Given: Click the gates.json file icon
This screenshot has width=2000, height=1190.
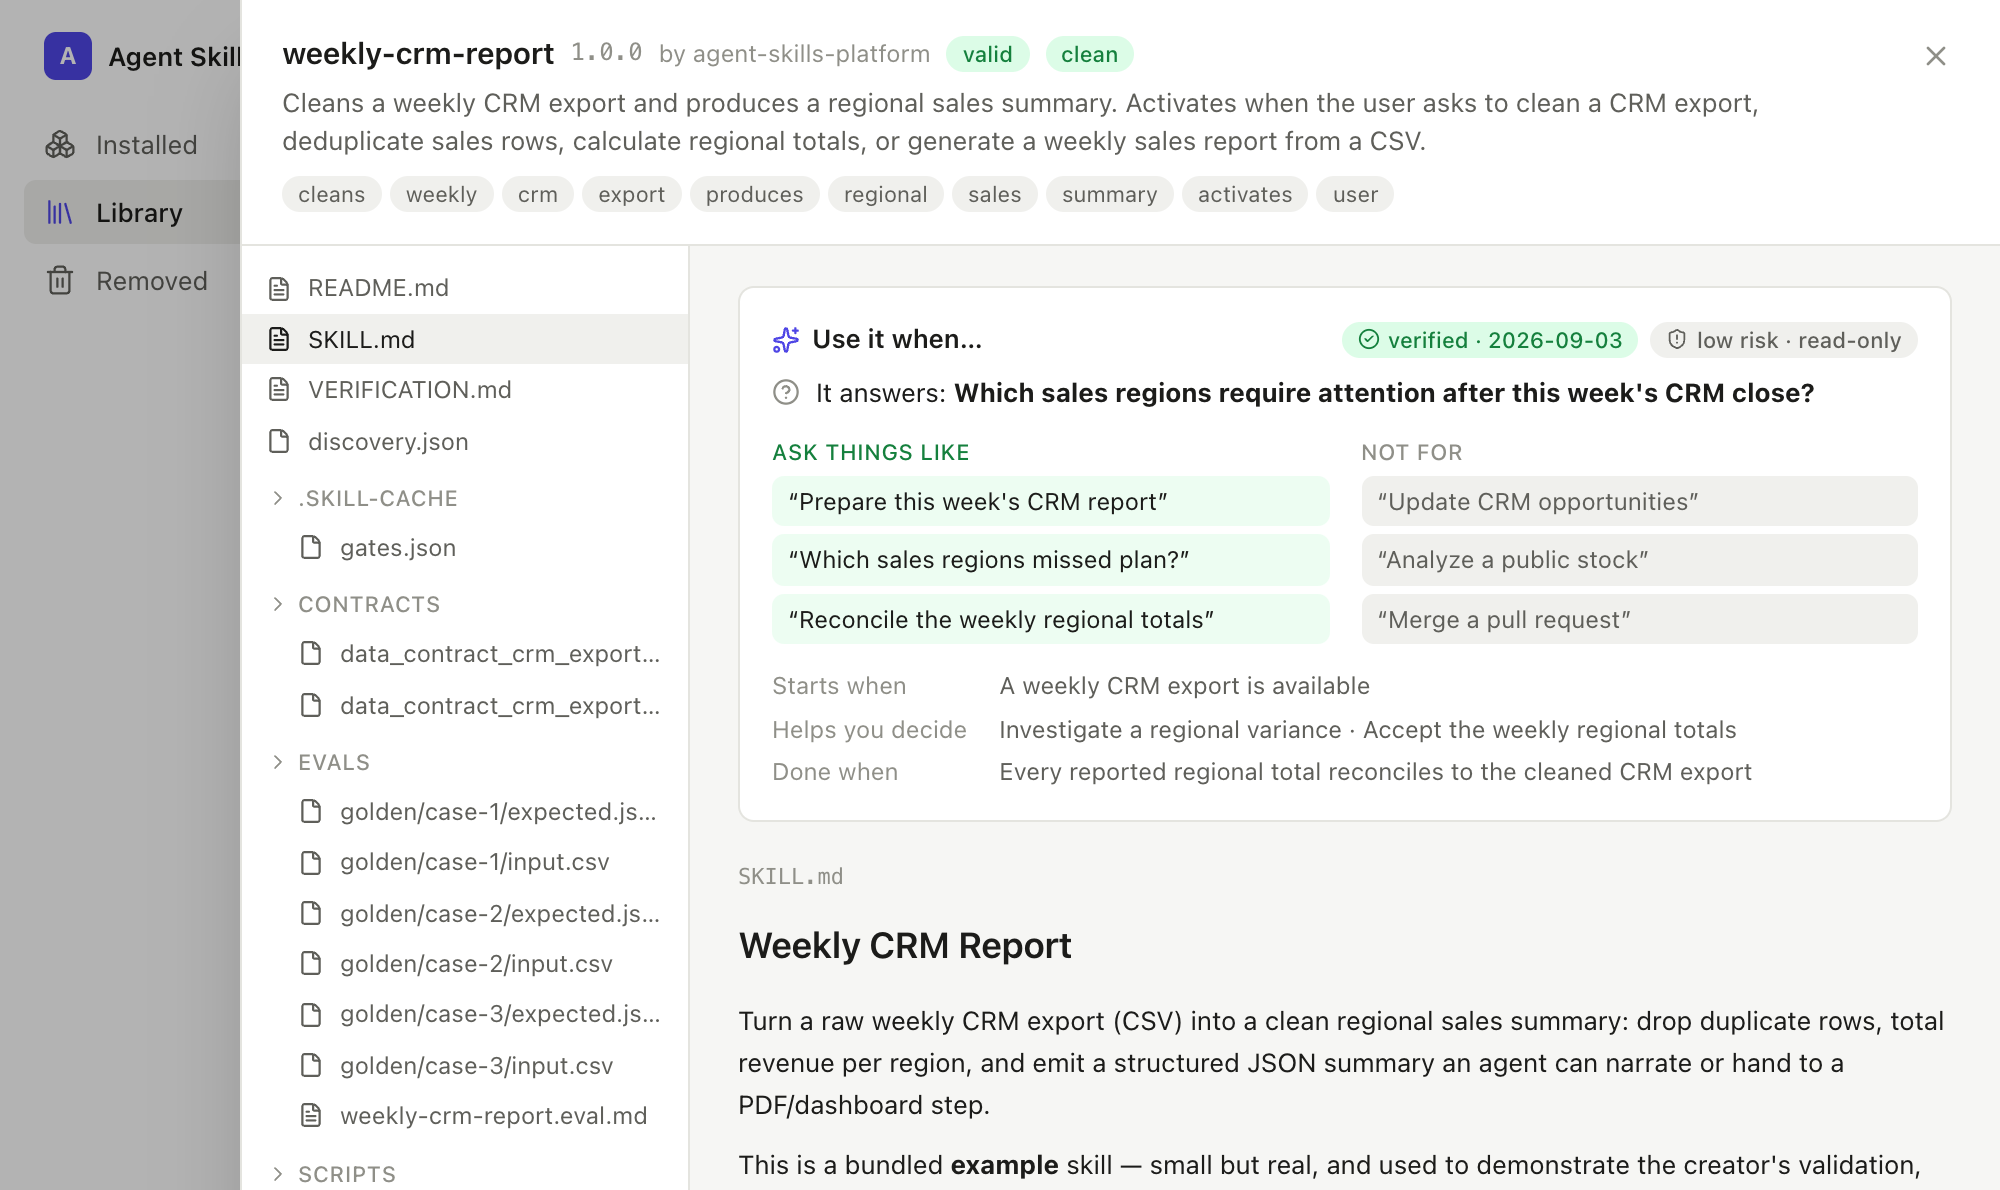Looking at the screenshot, I should pos(311,547).
